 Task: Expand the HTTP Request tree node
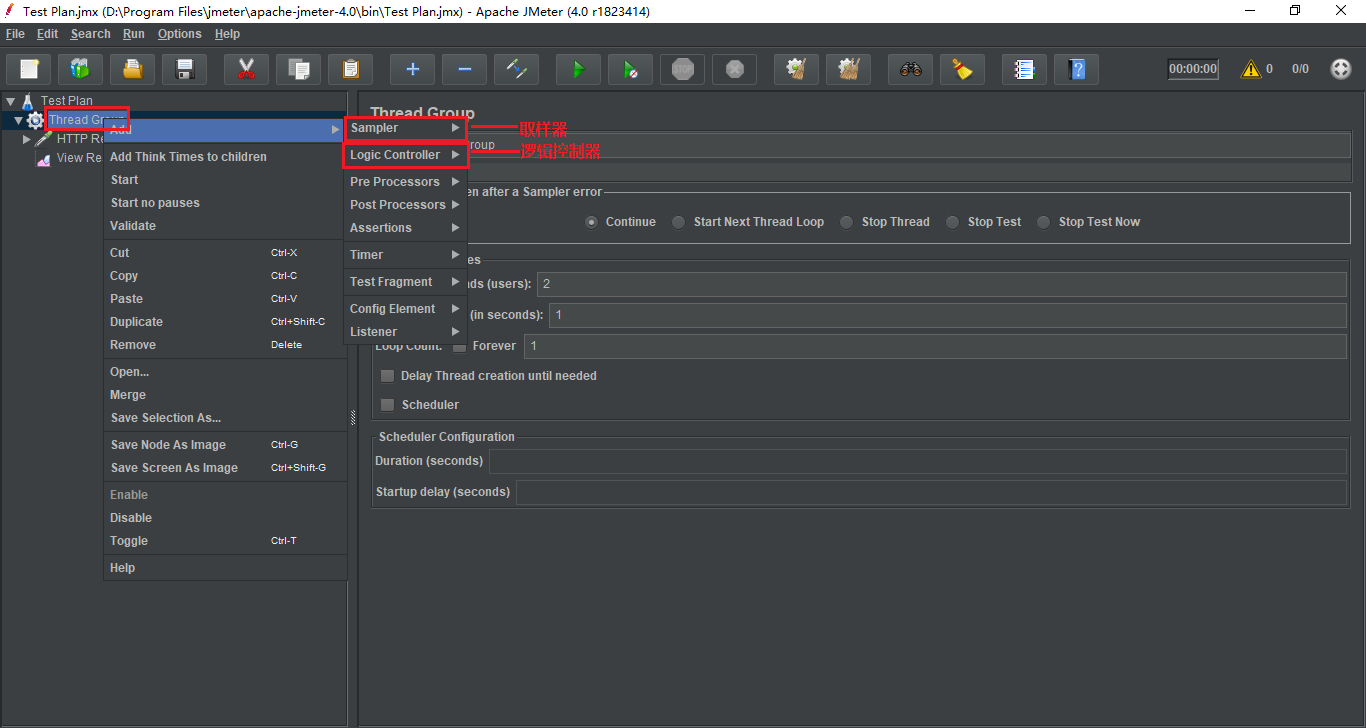point(27,139)
